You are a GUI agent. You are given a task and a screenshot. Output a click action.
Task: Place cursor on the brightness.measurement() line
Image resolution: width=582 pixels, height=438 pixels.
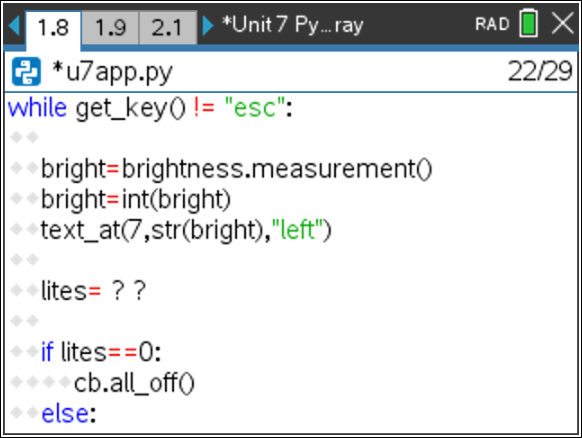point(236,169)
